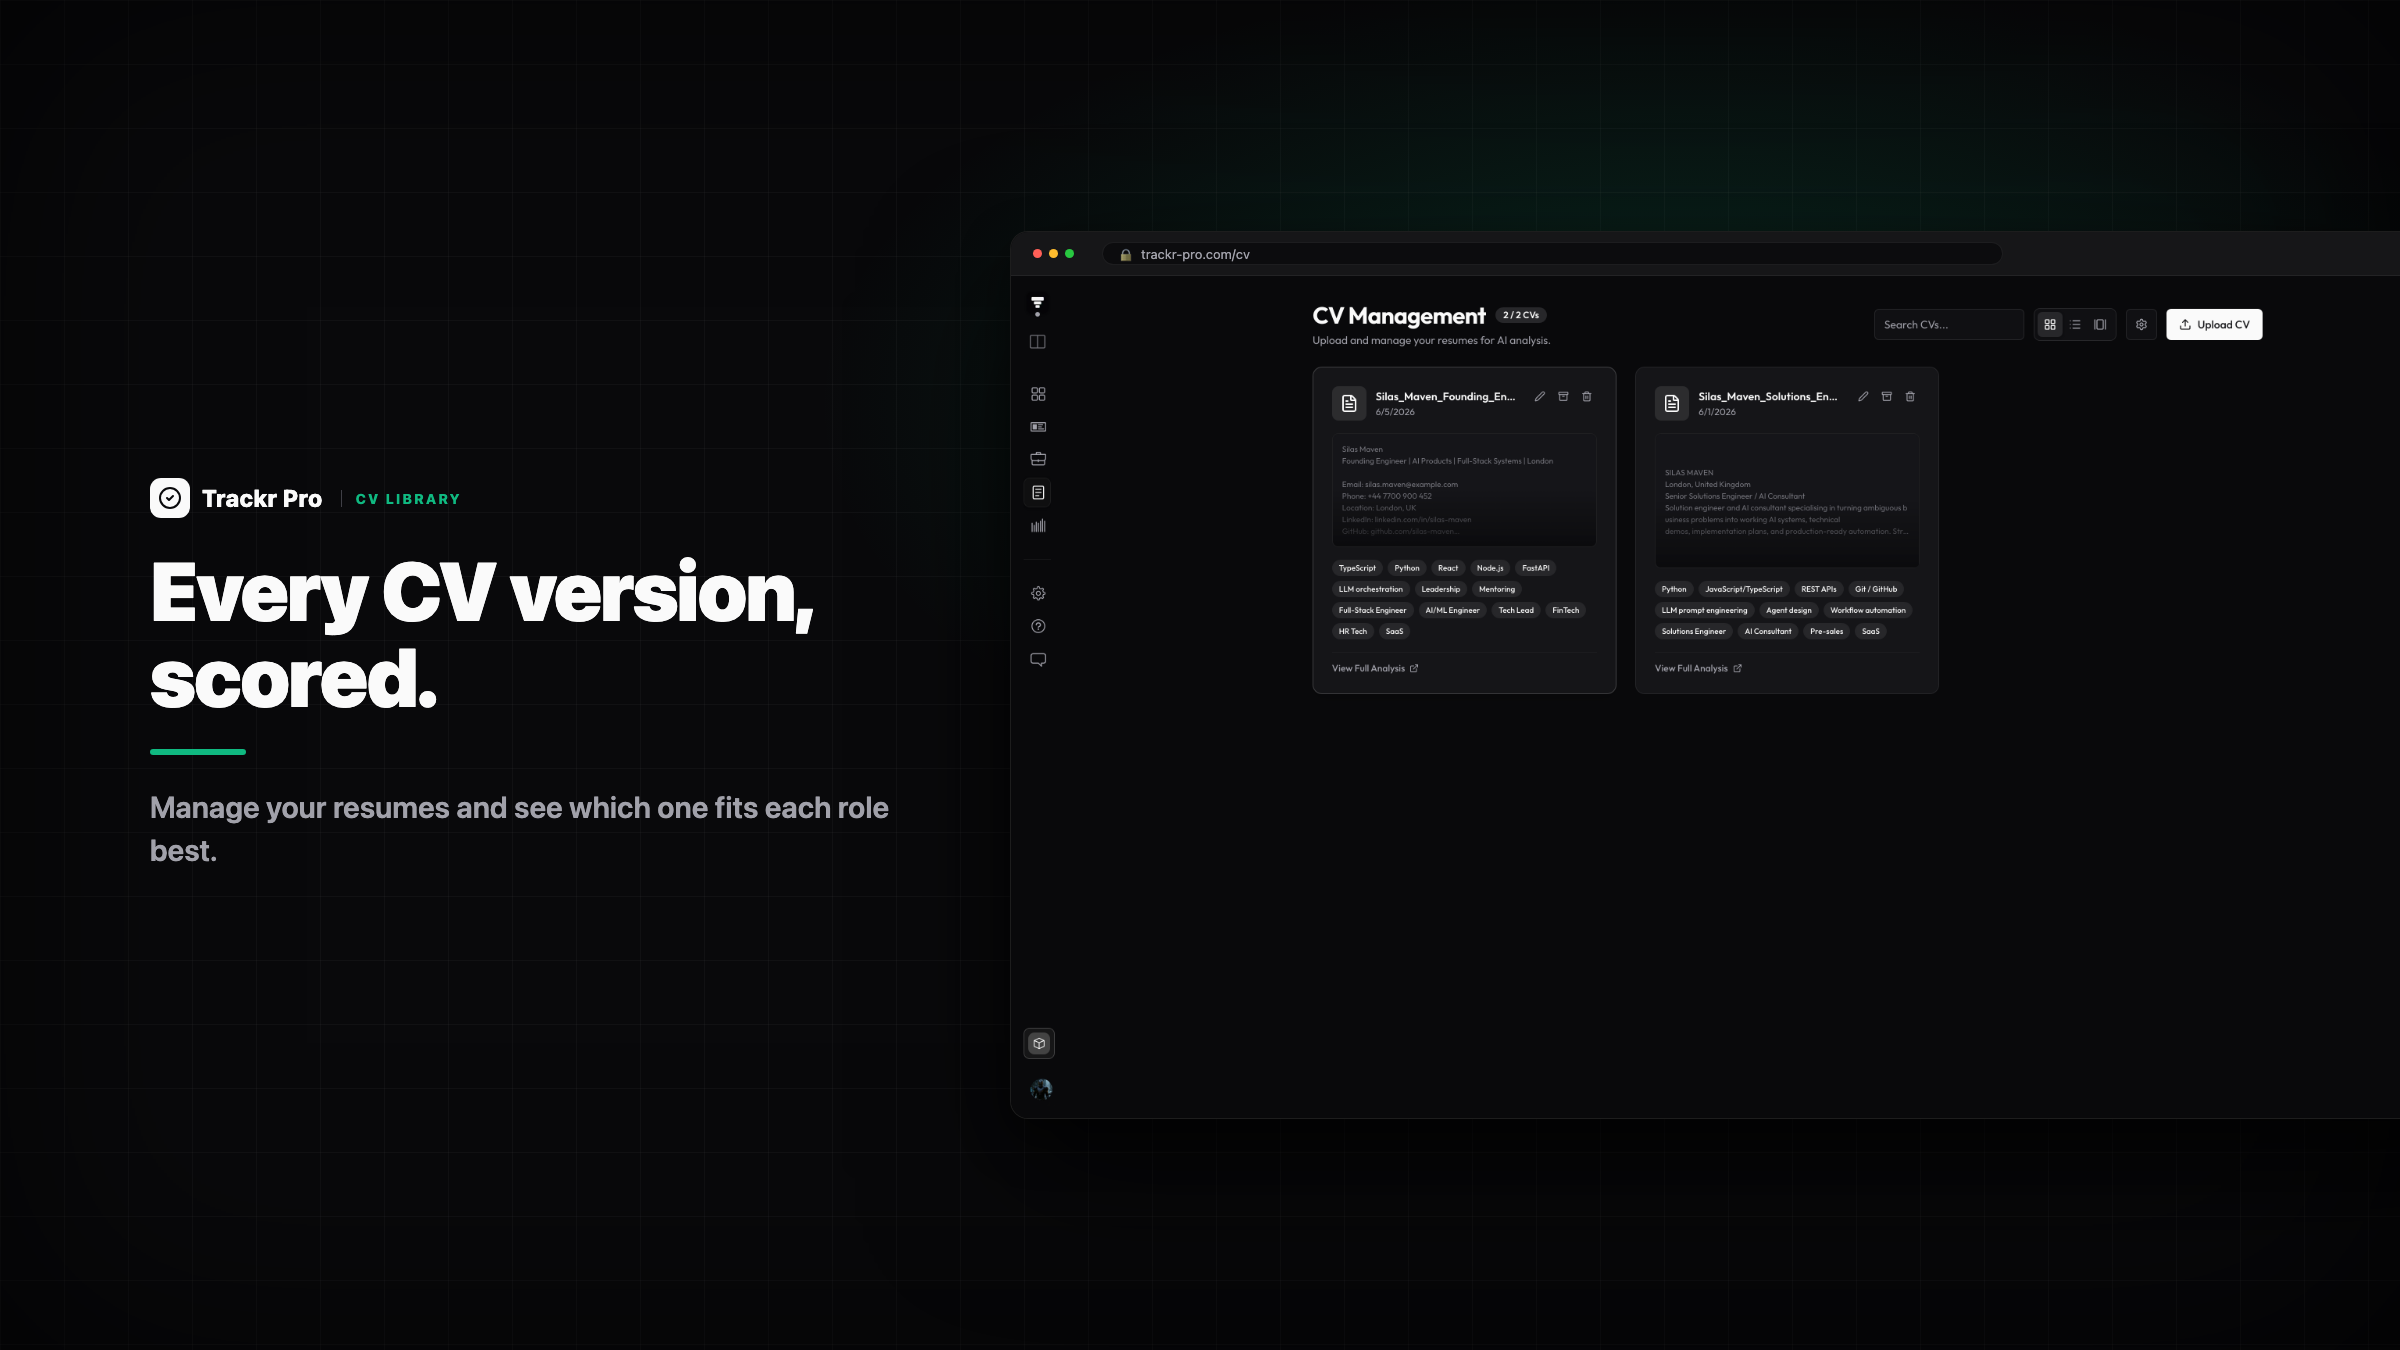Open the settings gear in sidebar
2400x1350 pixels.
[1038, 593]
